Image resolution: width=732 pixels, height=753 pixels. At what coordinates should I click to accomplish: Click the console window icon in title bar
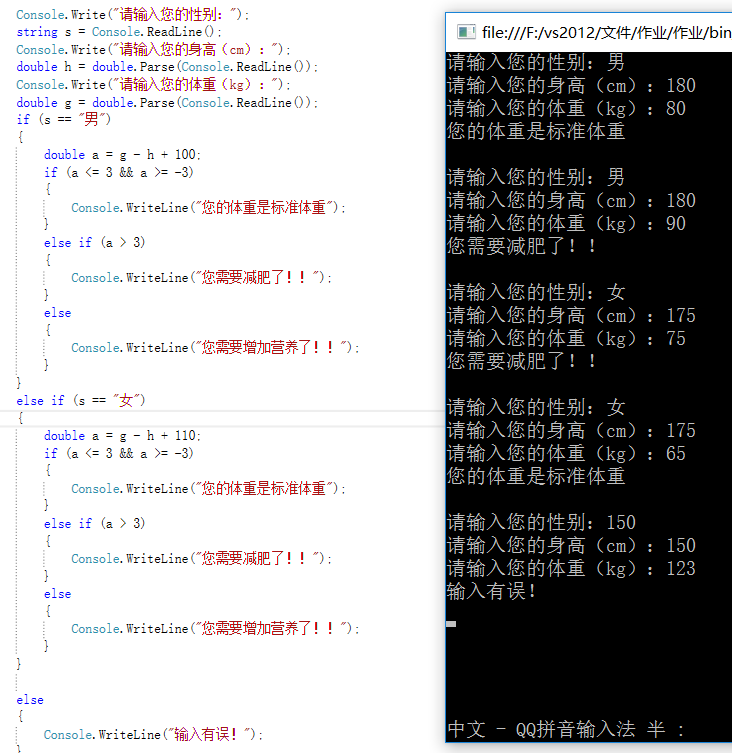coord(466,32)
